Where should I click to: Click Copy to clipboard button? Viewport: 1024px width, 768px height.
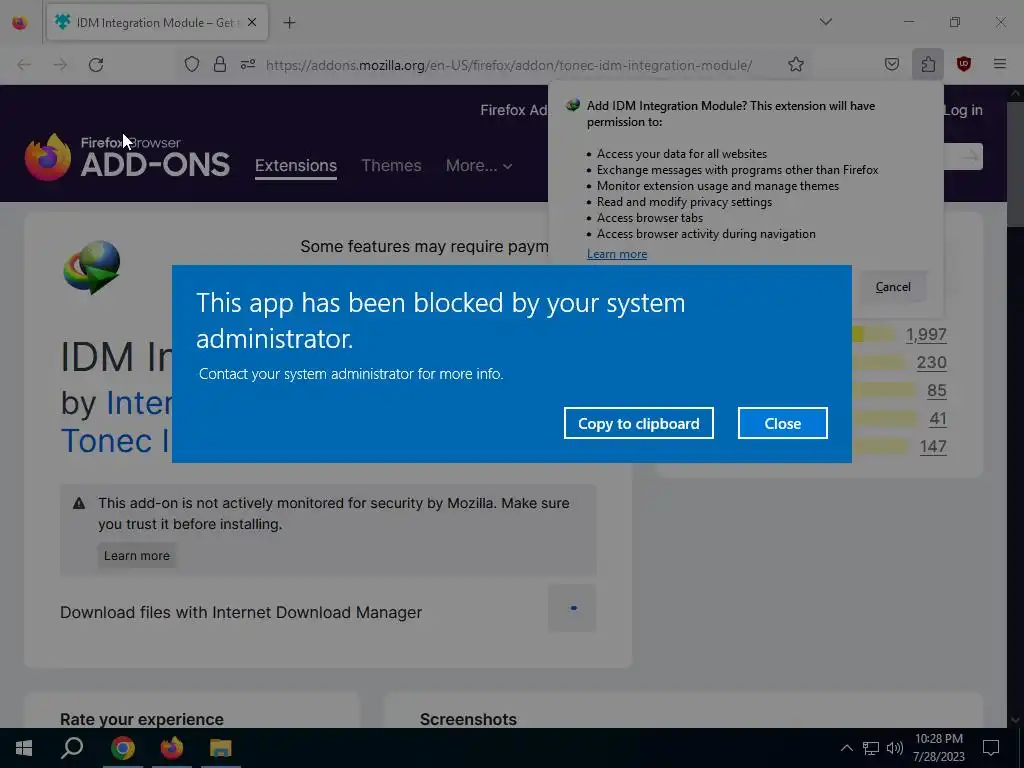pyautogui.click(x=638, y=423)
